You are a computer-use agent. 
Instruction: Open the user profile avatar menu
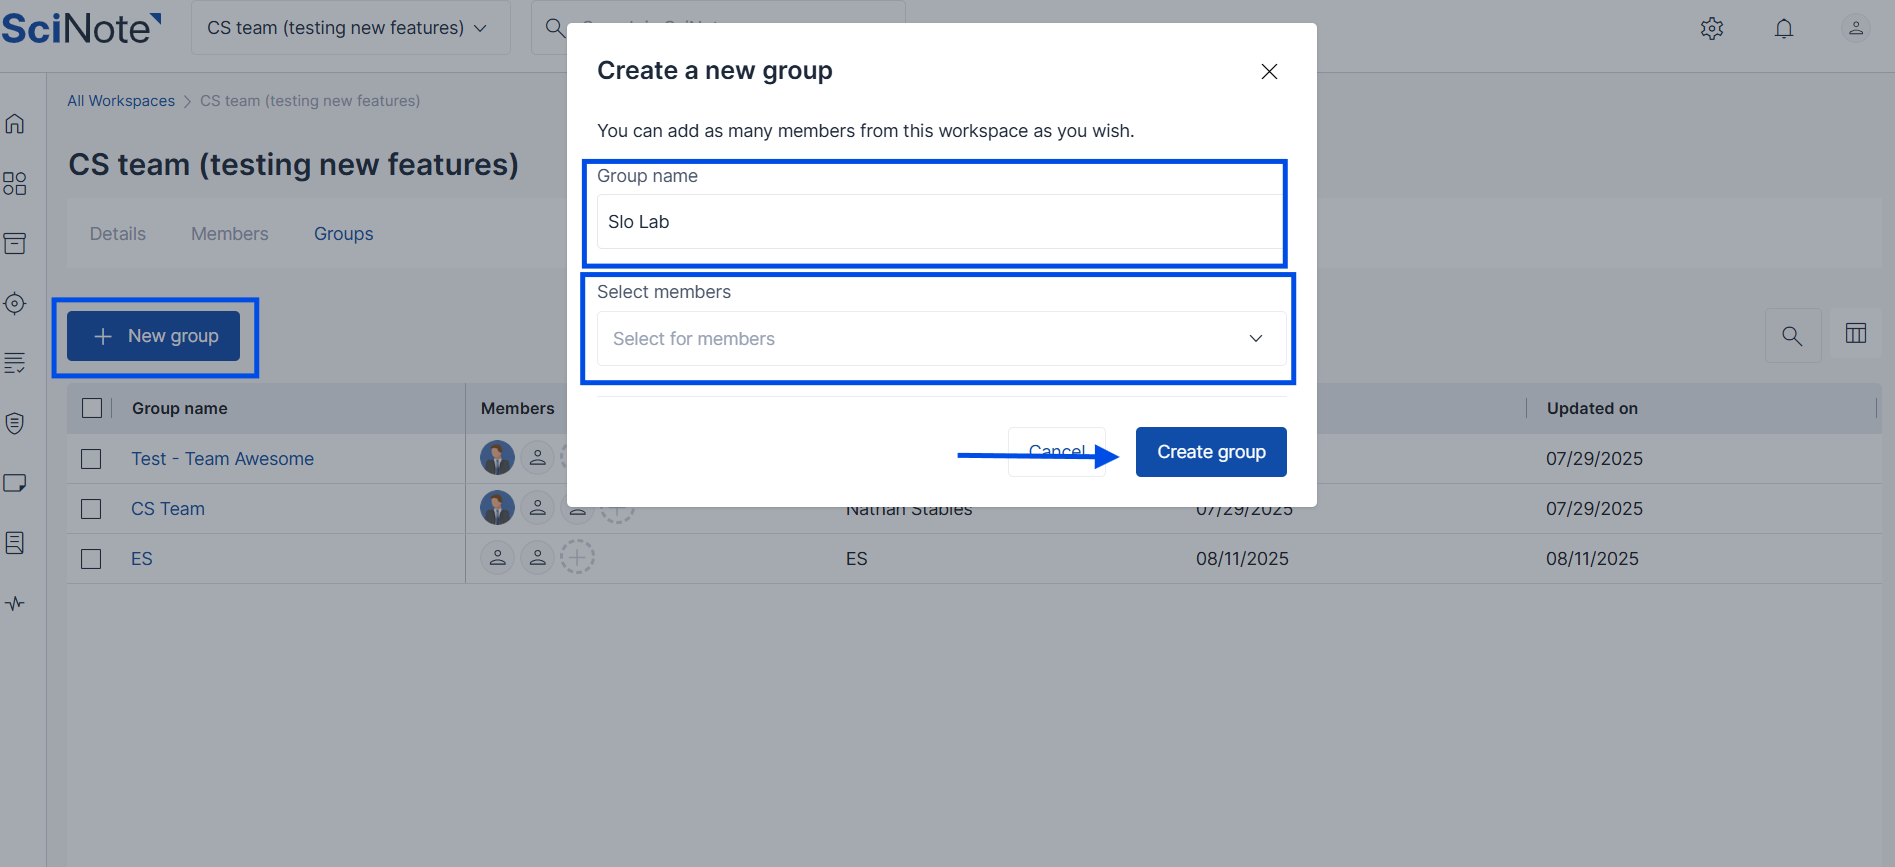[x=1856, y=28]
